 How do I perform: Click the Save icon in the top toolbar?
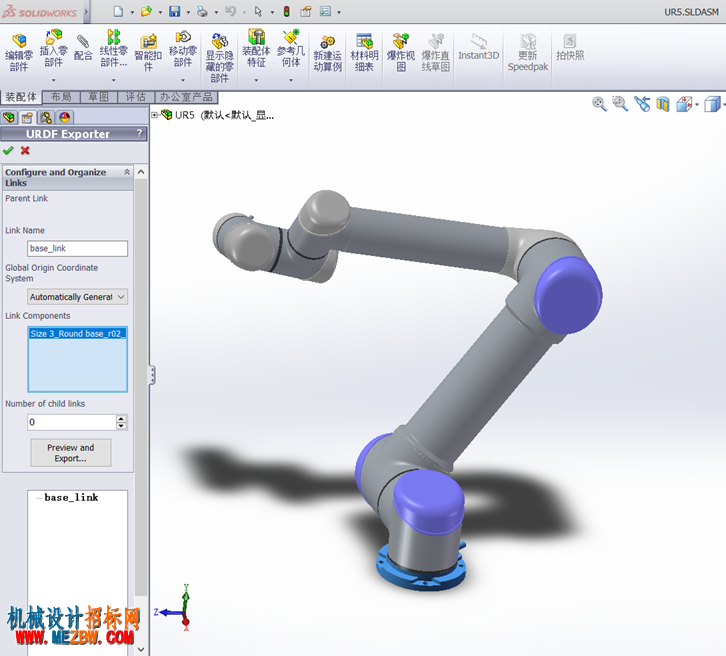[175, 12]
